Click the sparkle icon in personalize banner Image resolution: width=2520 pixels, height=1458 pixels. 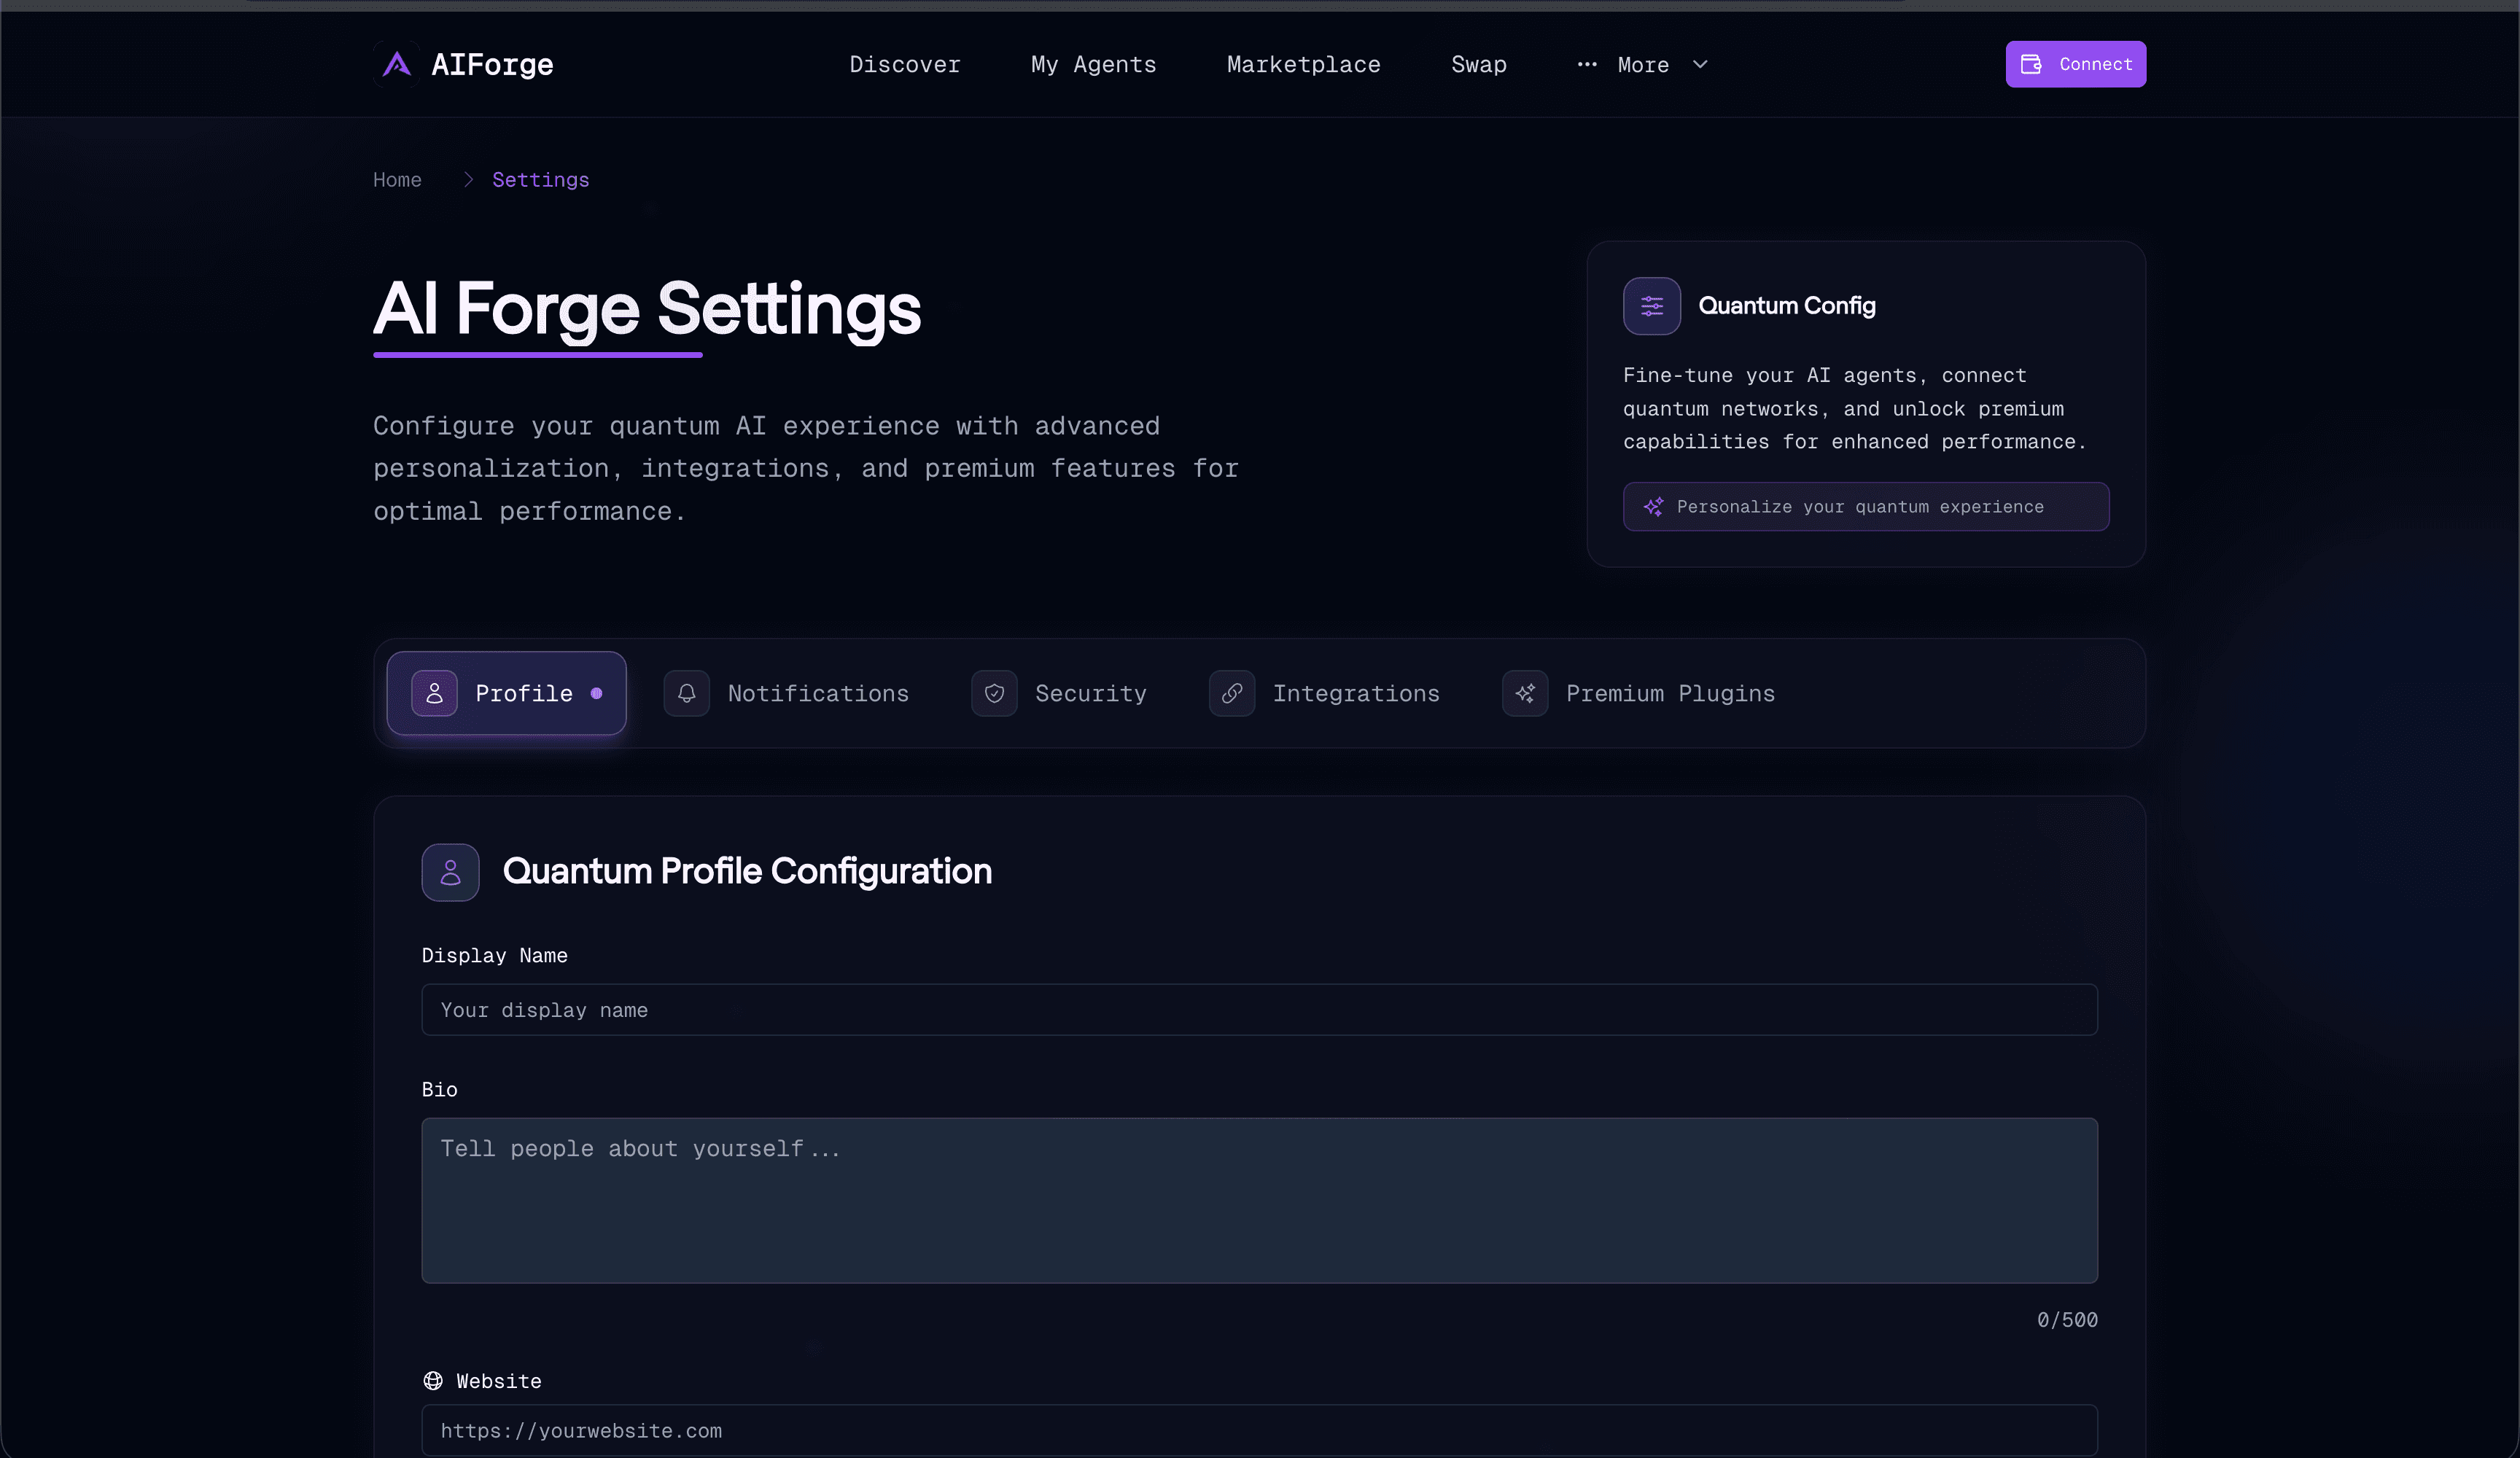tap(1653, 507)
